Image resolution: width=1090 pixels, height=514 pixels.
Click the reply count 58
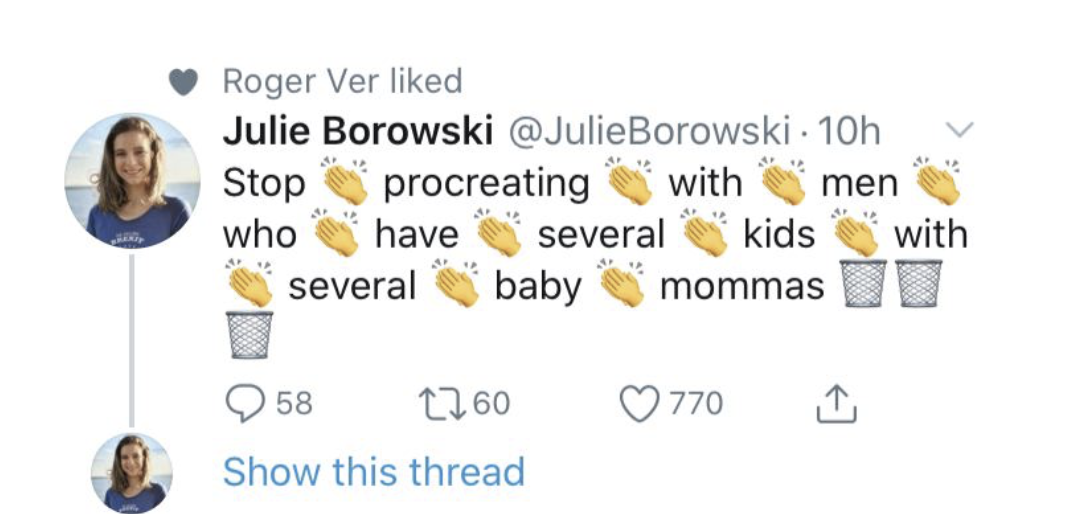point(294,404)
